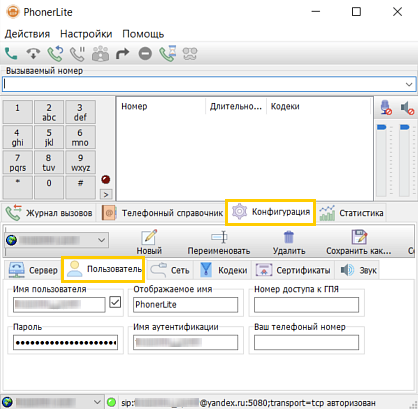
Task: Click the green registration status indicator
Action: [x=112, y=402]
